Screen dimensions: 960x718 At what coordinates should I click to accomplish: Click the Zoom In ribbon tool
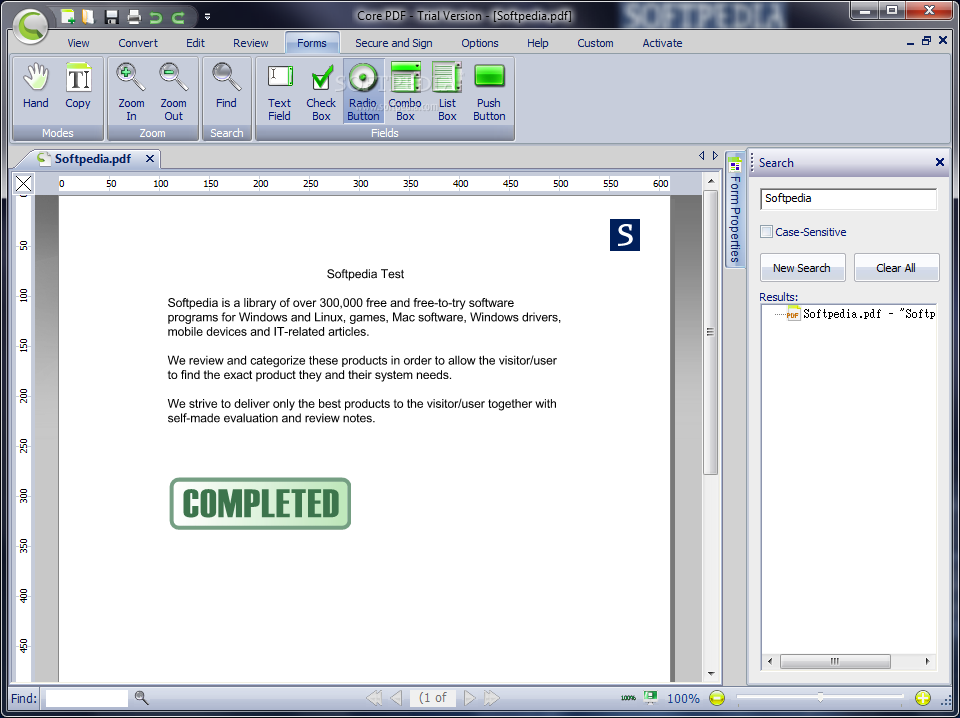coord(131,92)
